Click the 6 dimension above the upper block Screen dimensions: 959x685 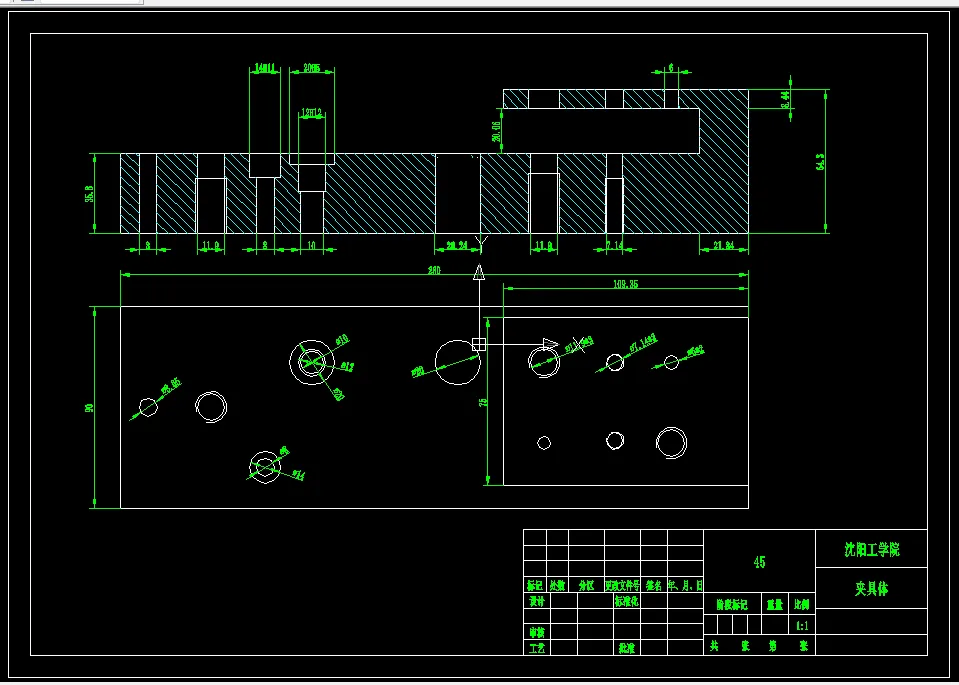click(671, 68)
